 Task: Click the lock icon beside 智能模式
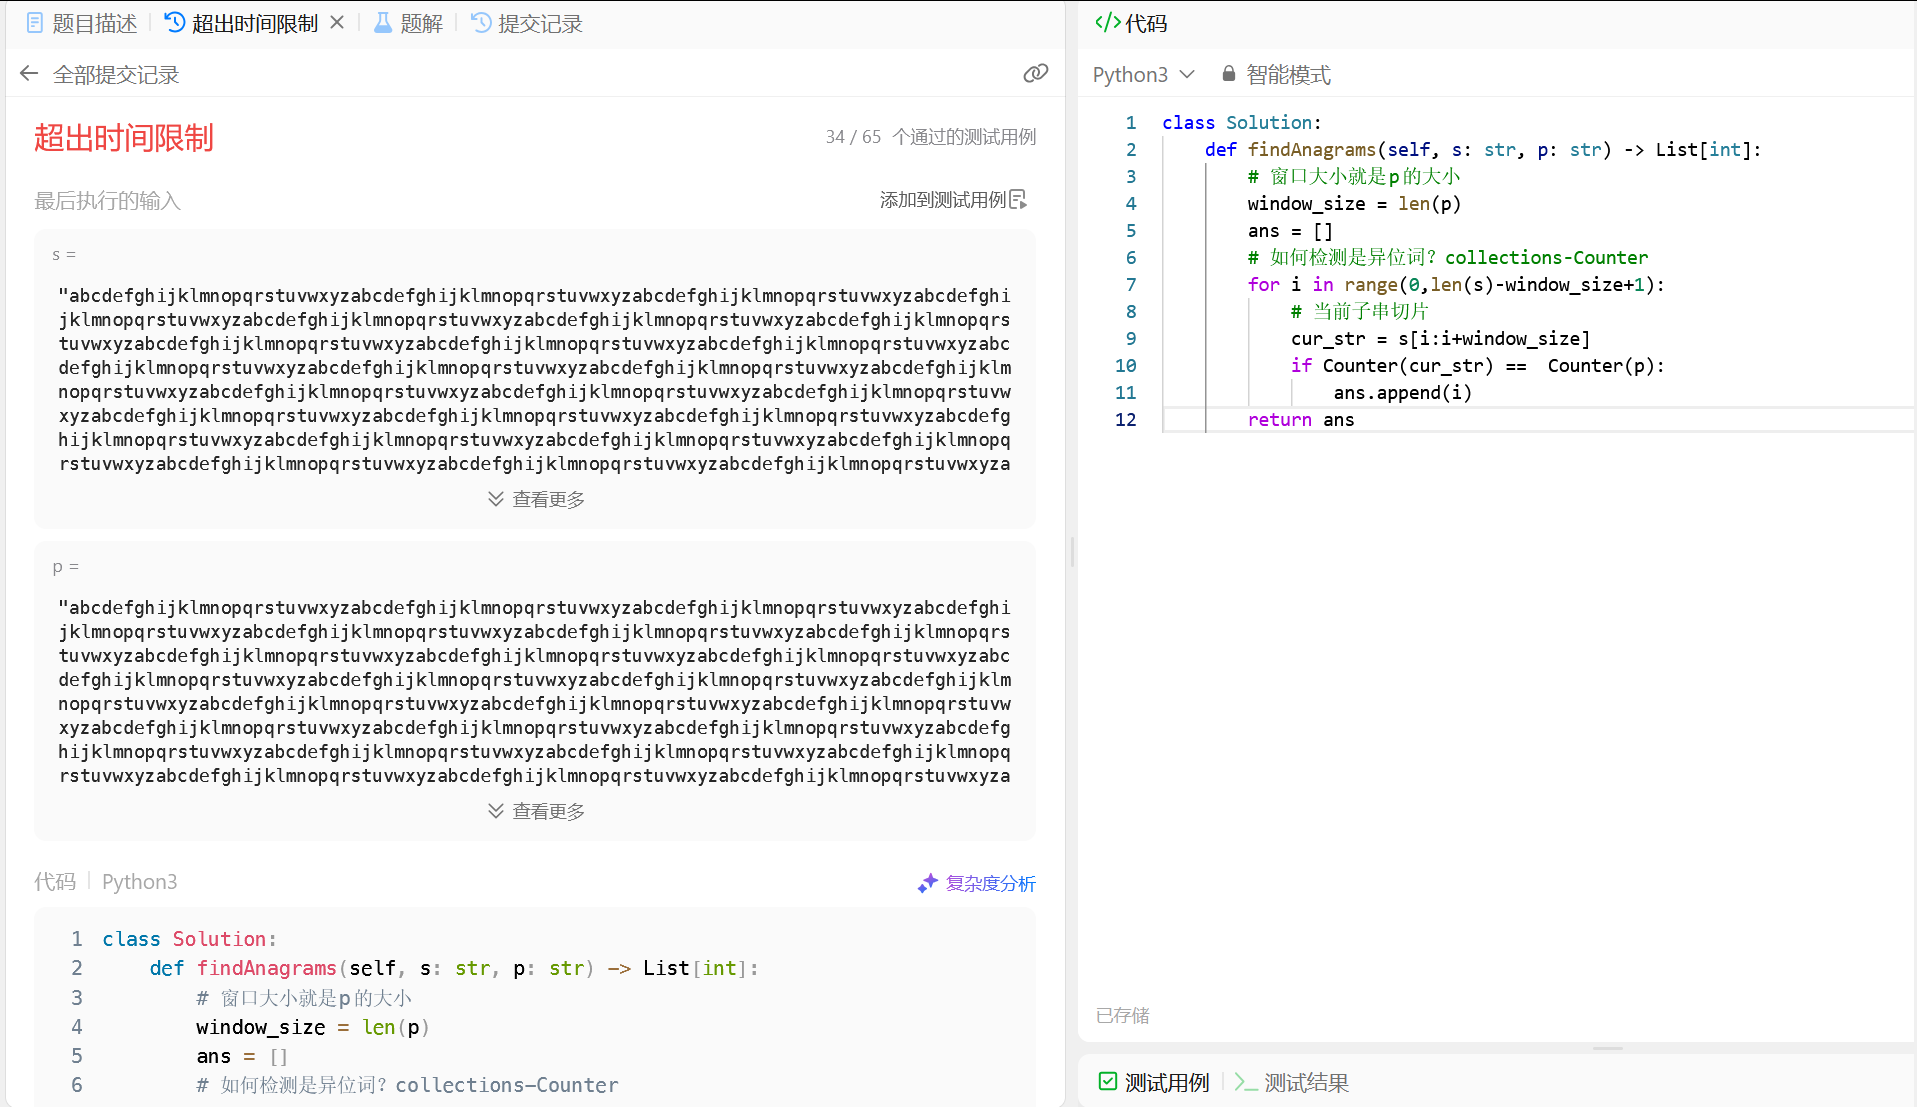(x=1228, y=74)
